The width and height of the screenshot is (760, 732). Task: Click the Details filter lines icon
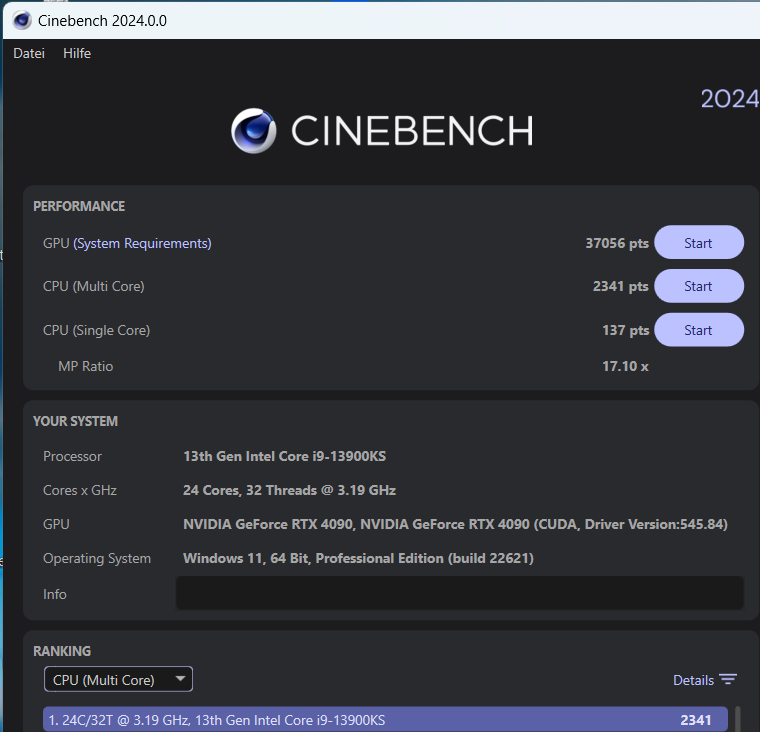click(728, 679)
